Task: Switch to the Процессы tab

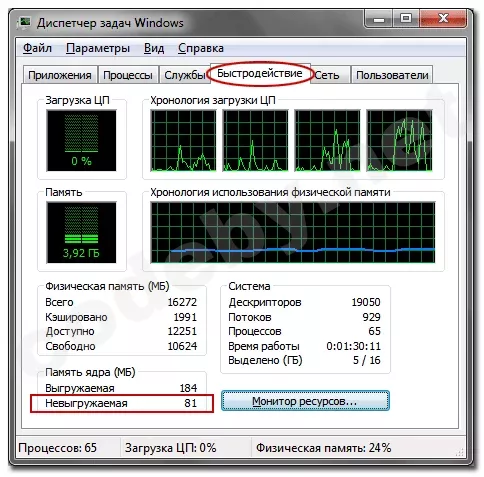Action: point(128,75)
